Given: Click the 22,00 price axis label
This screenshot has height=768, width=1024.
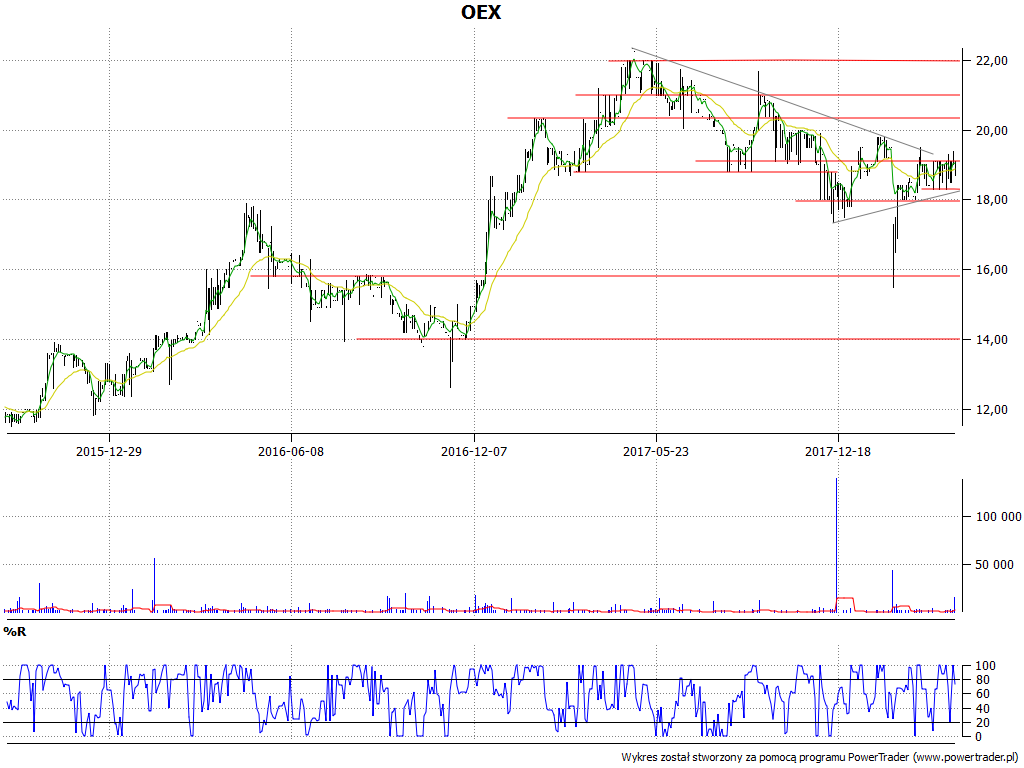Looking at the screenshot, I should click(x=991, y=61).
